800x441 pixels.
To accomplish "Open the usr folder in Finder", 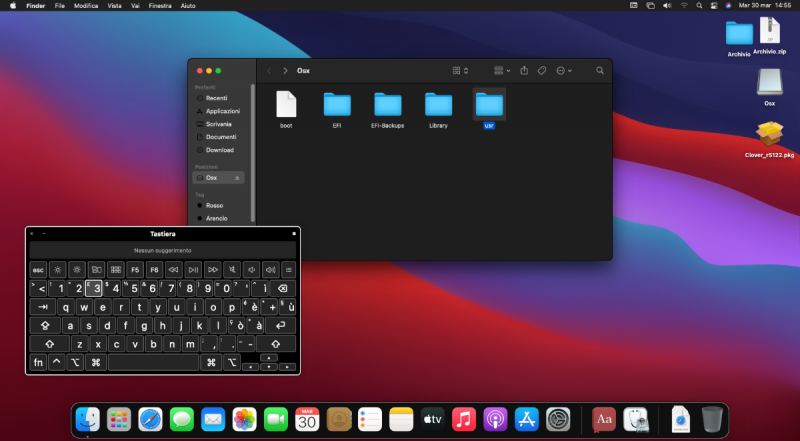I will pos(489,105).
